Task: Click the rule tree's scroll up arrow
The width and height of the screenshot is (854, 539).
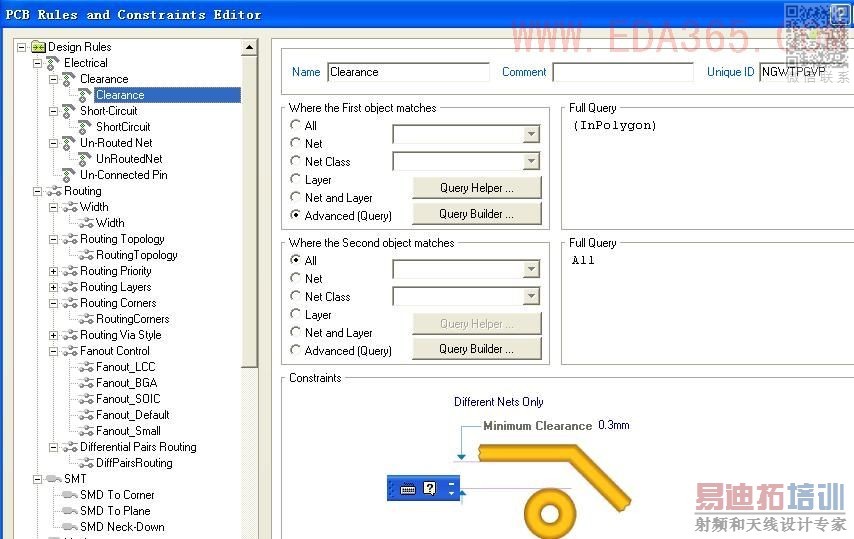Action: [x=249, y=47]
